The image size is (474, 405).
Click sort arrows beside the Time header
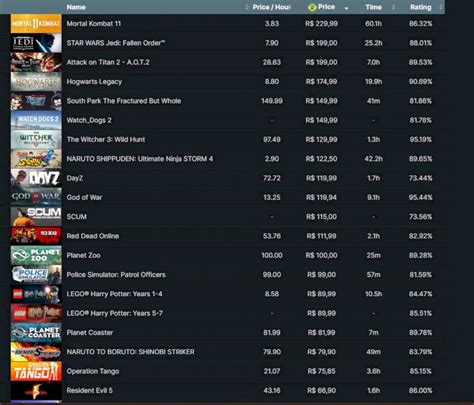394,7
